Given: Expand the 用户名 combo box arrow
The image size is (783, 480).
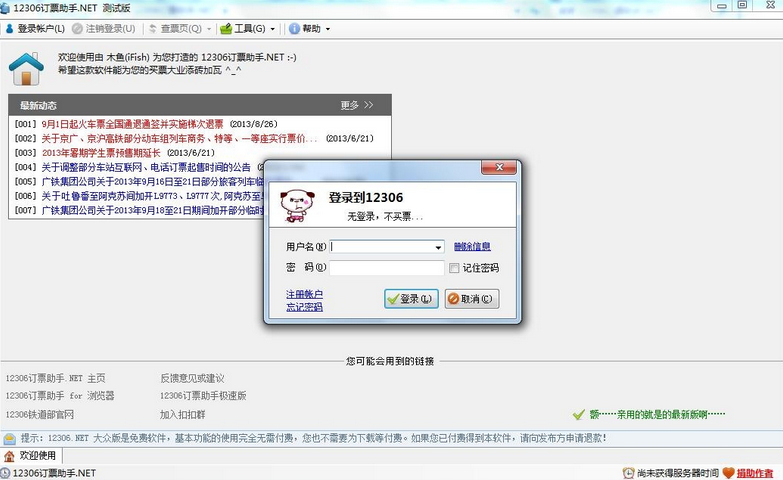Looking at the screenshot, I should click(438, 247).
